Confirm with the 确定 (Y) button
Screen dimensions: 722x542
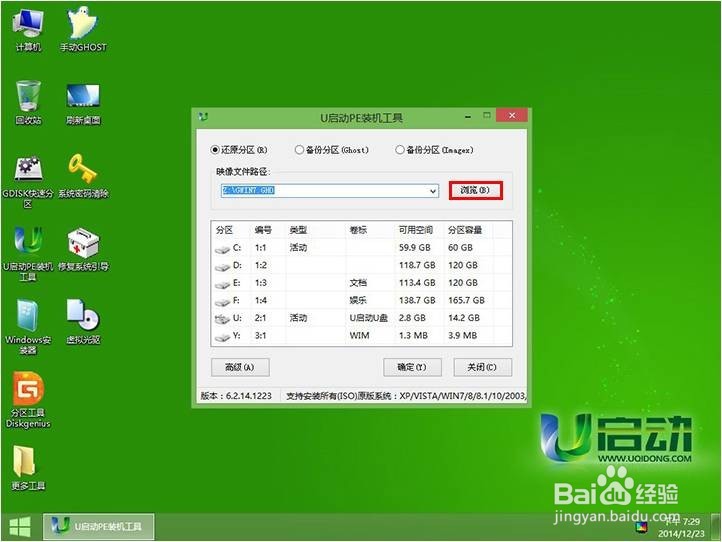point(412,367)
